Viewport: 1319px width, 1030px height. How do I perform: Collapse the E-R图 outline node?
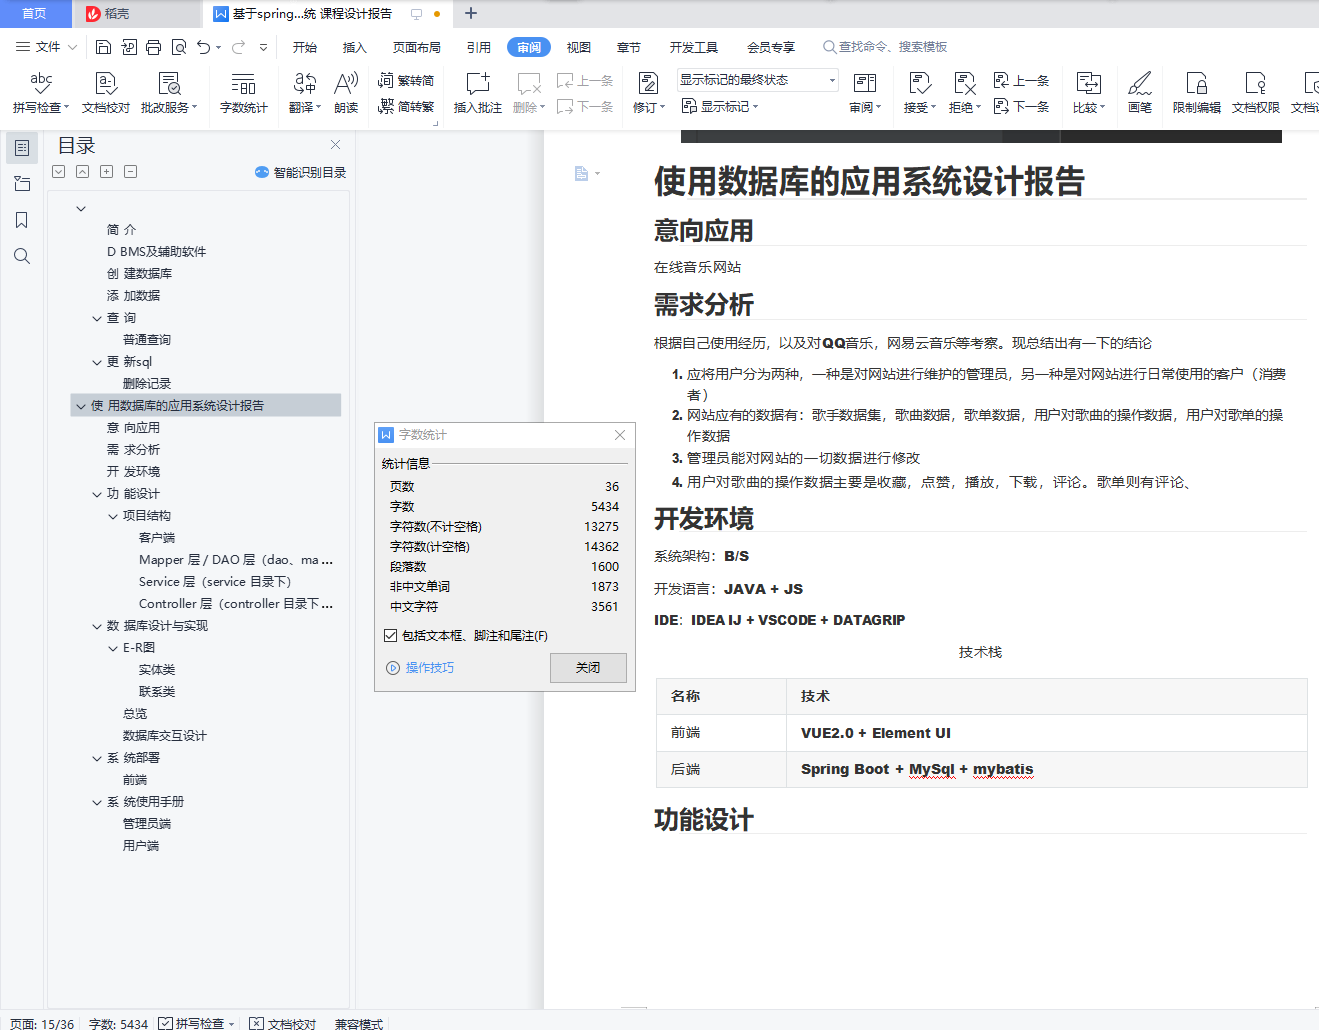[x=113, y=648]
